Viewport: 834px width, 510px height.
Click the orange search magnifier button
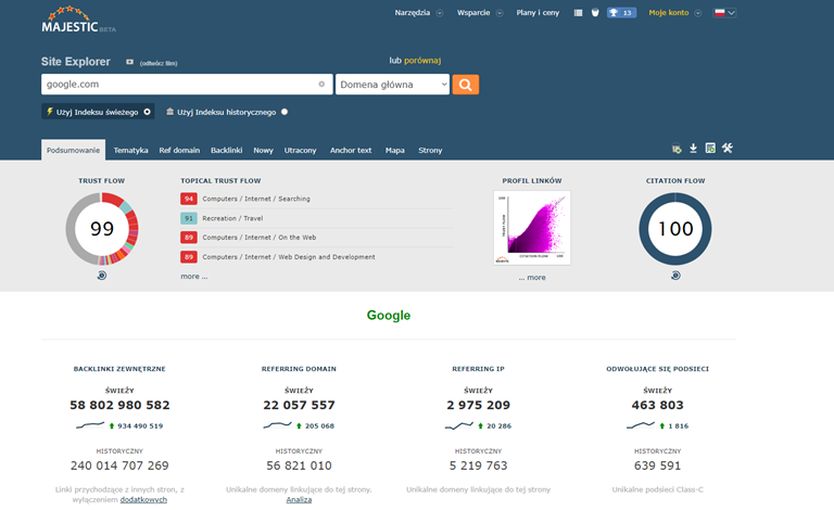[465, 85]
